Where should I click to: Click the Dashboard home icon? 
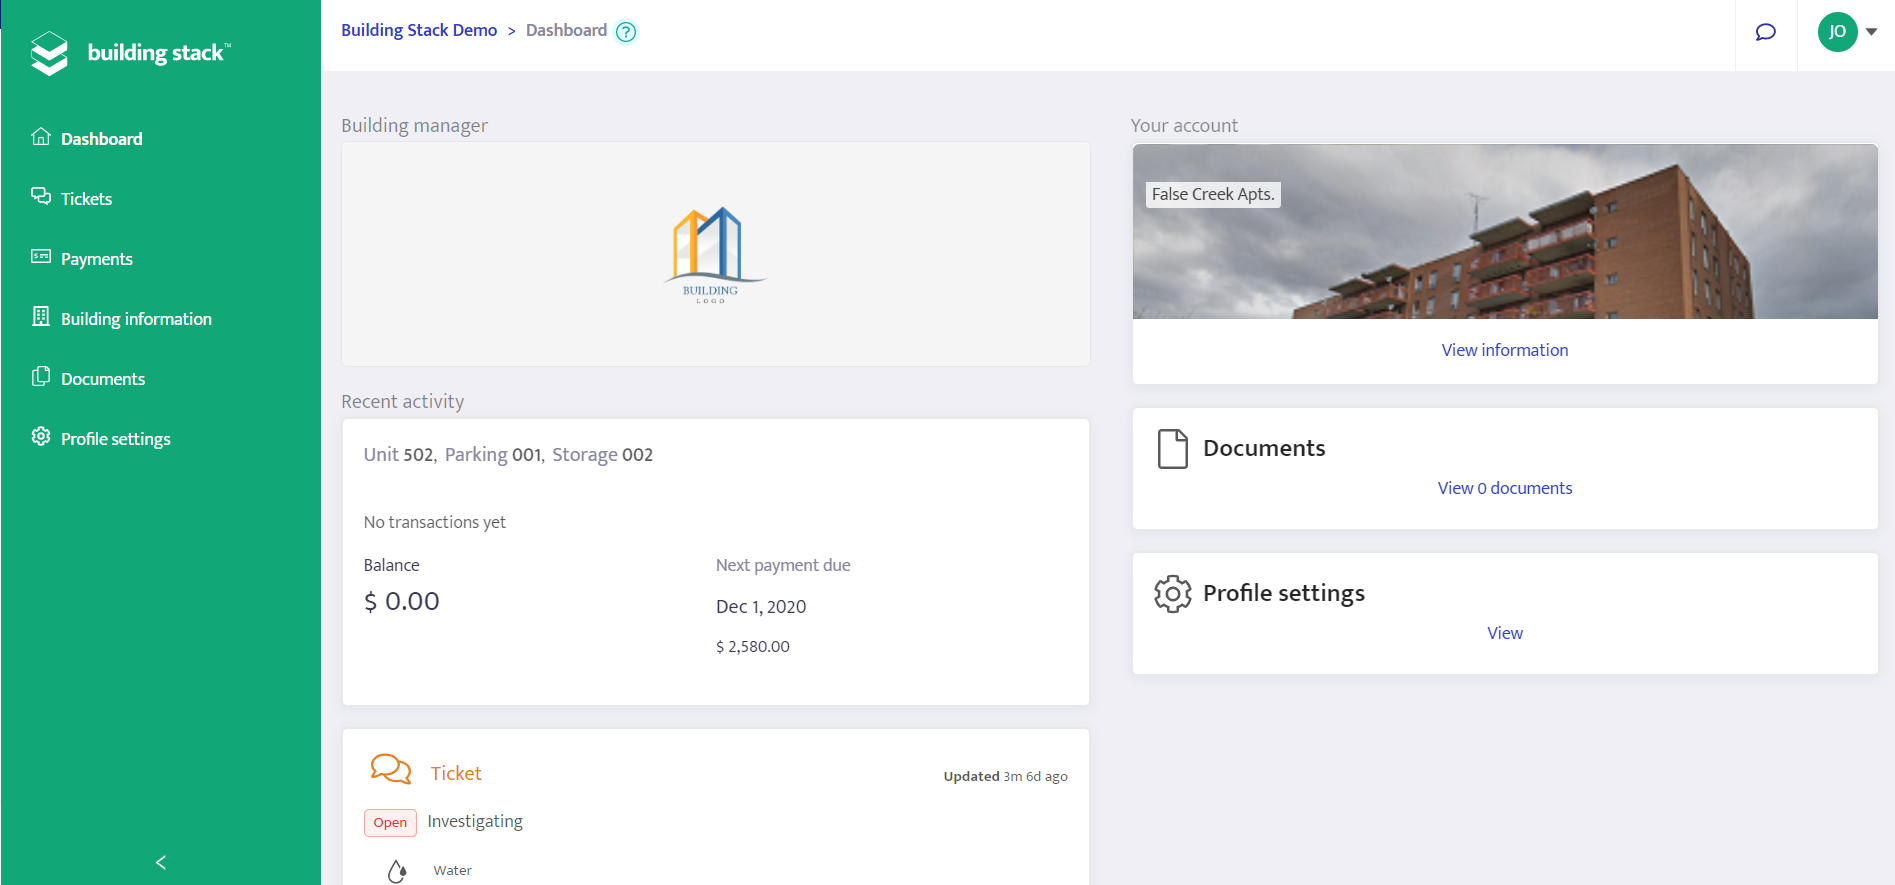pos(41,137)
